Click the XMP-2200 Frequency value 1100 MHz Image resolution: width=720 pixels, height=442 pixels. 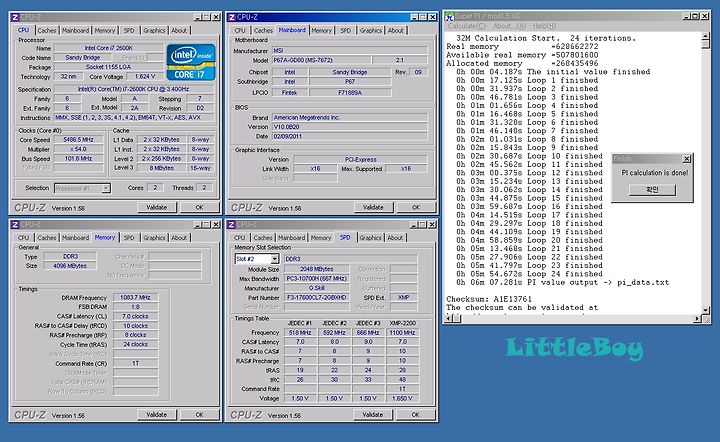pyautogui.click(x=402, y=333)
